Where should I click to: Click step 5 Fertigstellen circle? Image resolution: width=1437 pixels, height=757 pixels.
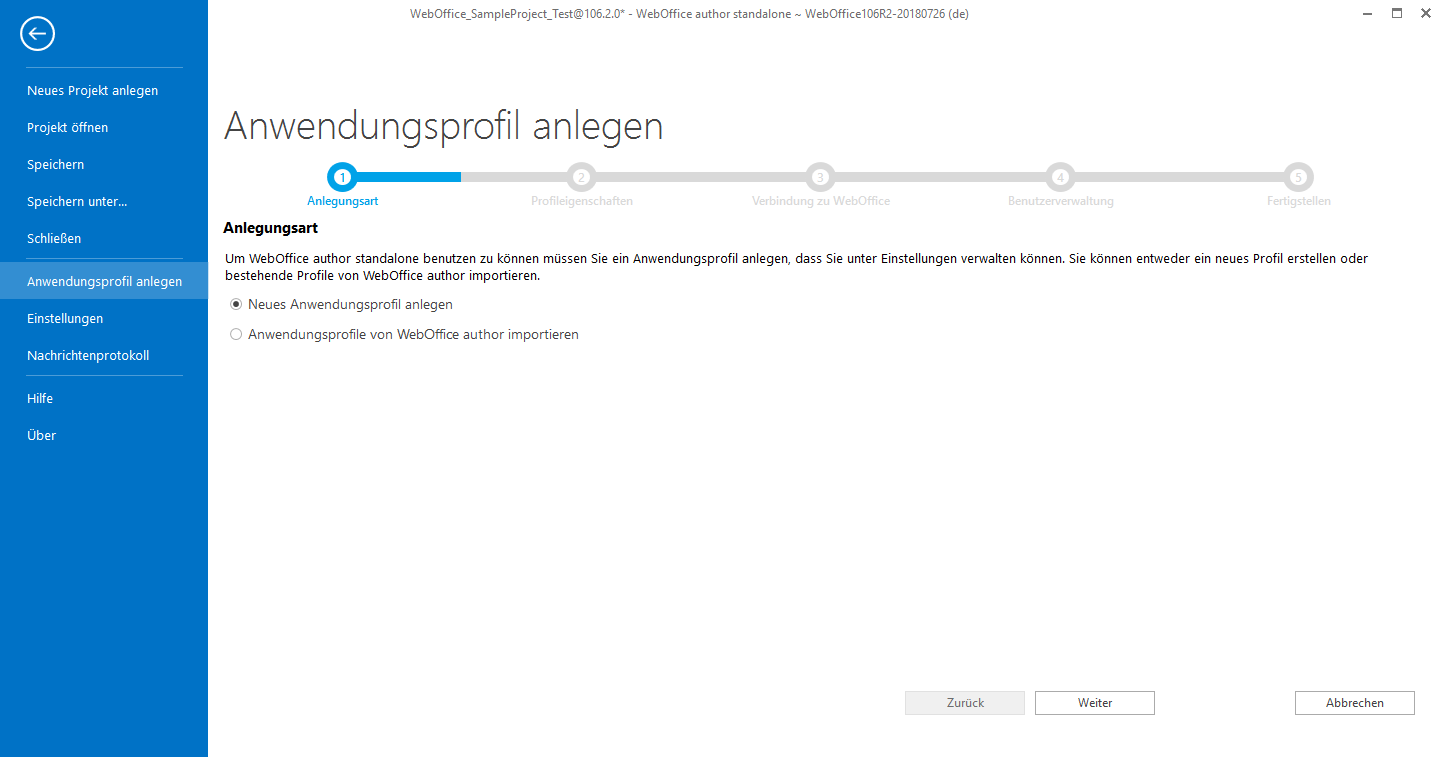pyautogui.click(x=1298, y=177)
